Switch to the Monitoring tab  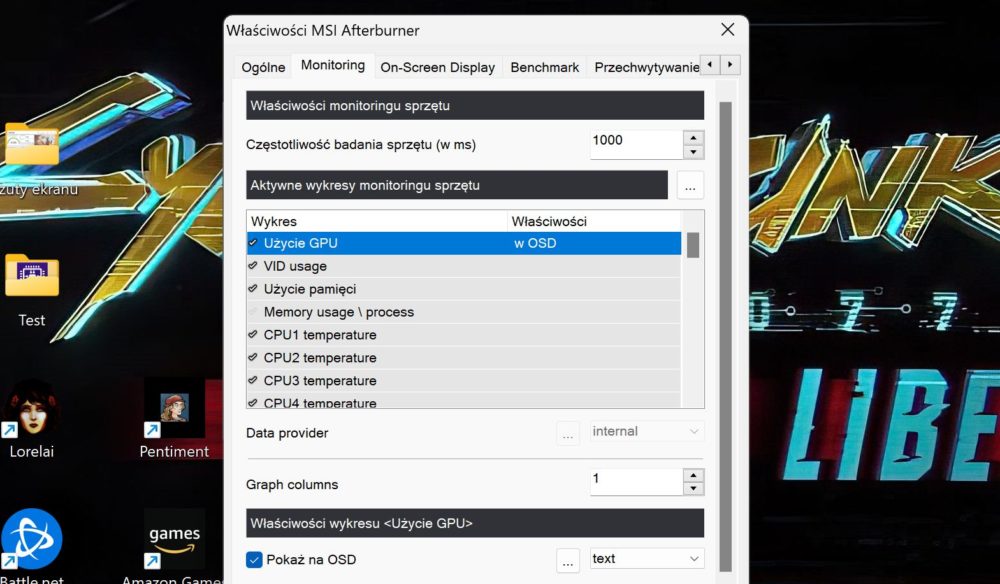coord(333,65)
